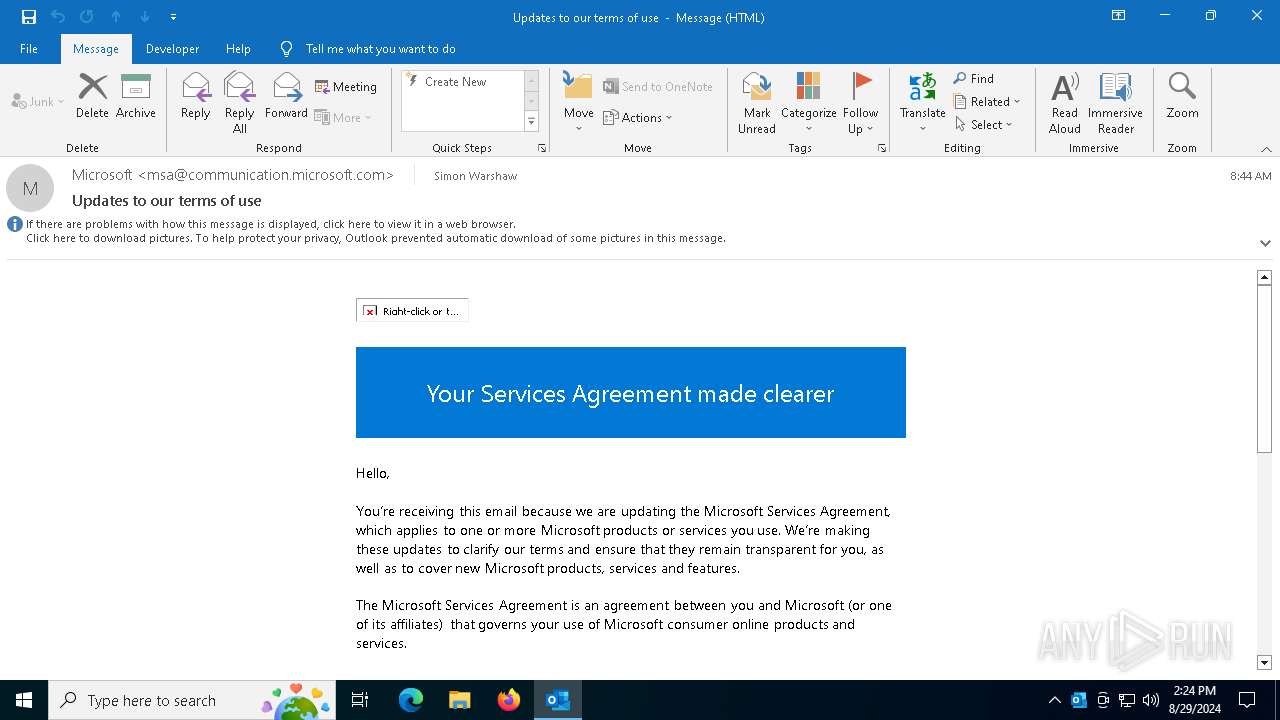The image size is (1280, 720).
Task: Open the File menu
Action: [x=29, y=48]
